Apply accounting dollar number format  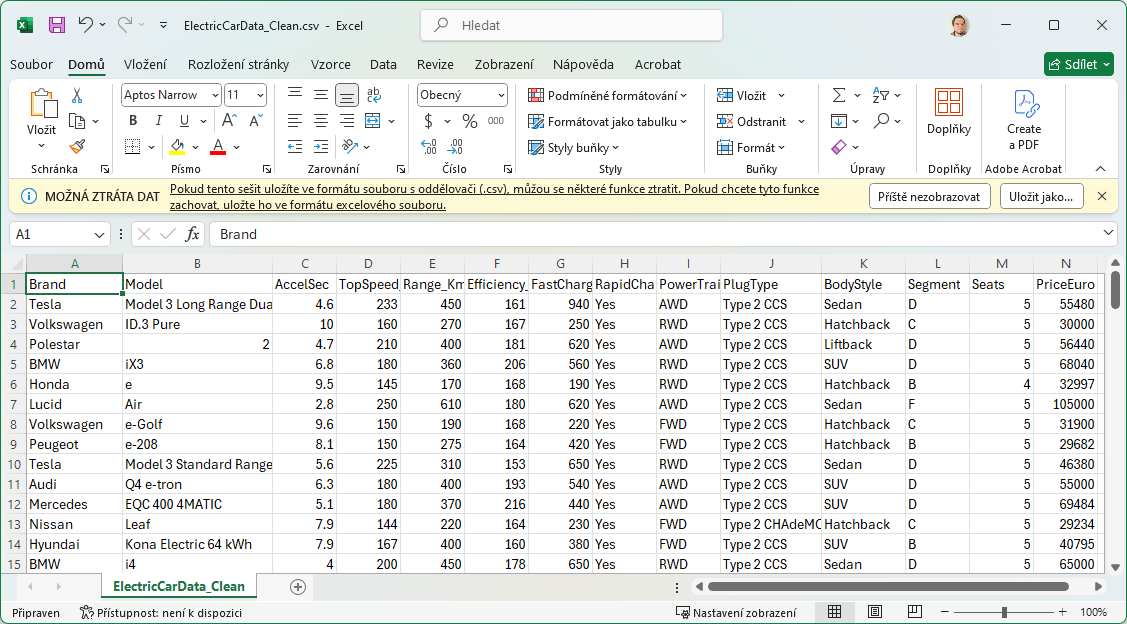click(x=429, y=121)
